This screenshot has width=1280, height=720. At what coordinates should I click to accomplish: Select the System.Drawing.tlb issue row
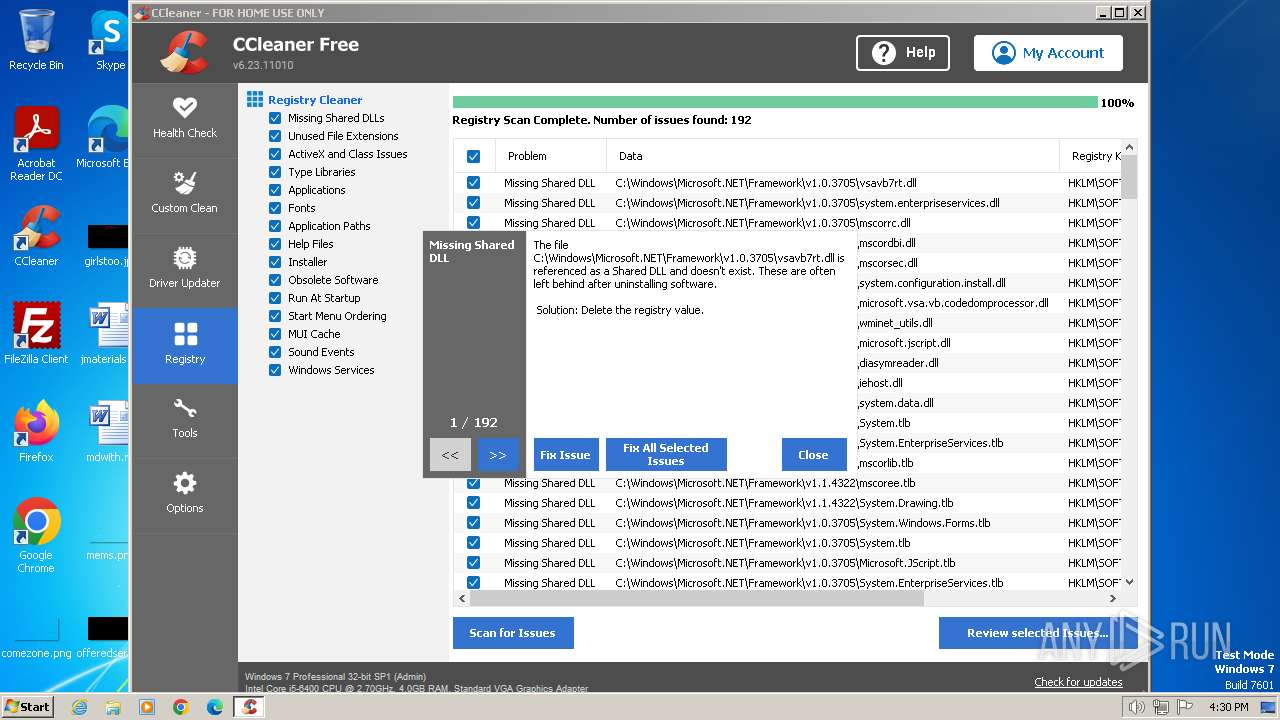[787, 503]
